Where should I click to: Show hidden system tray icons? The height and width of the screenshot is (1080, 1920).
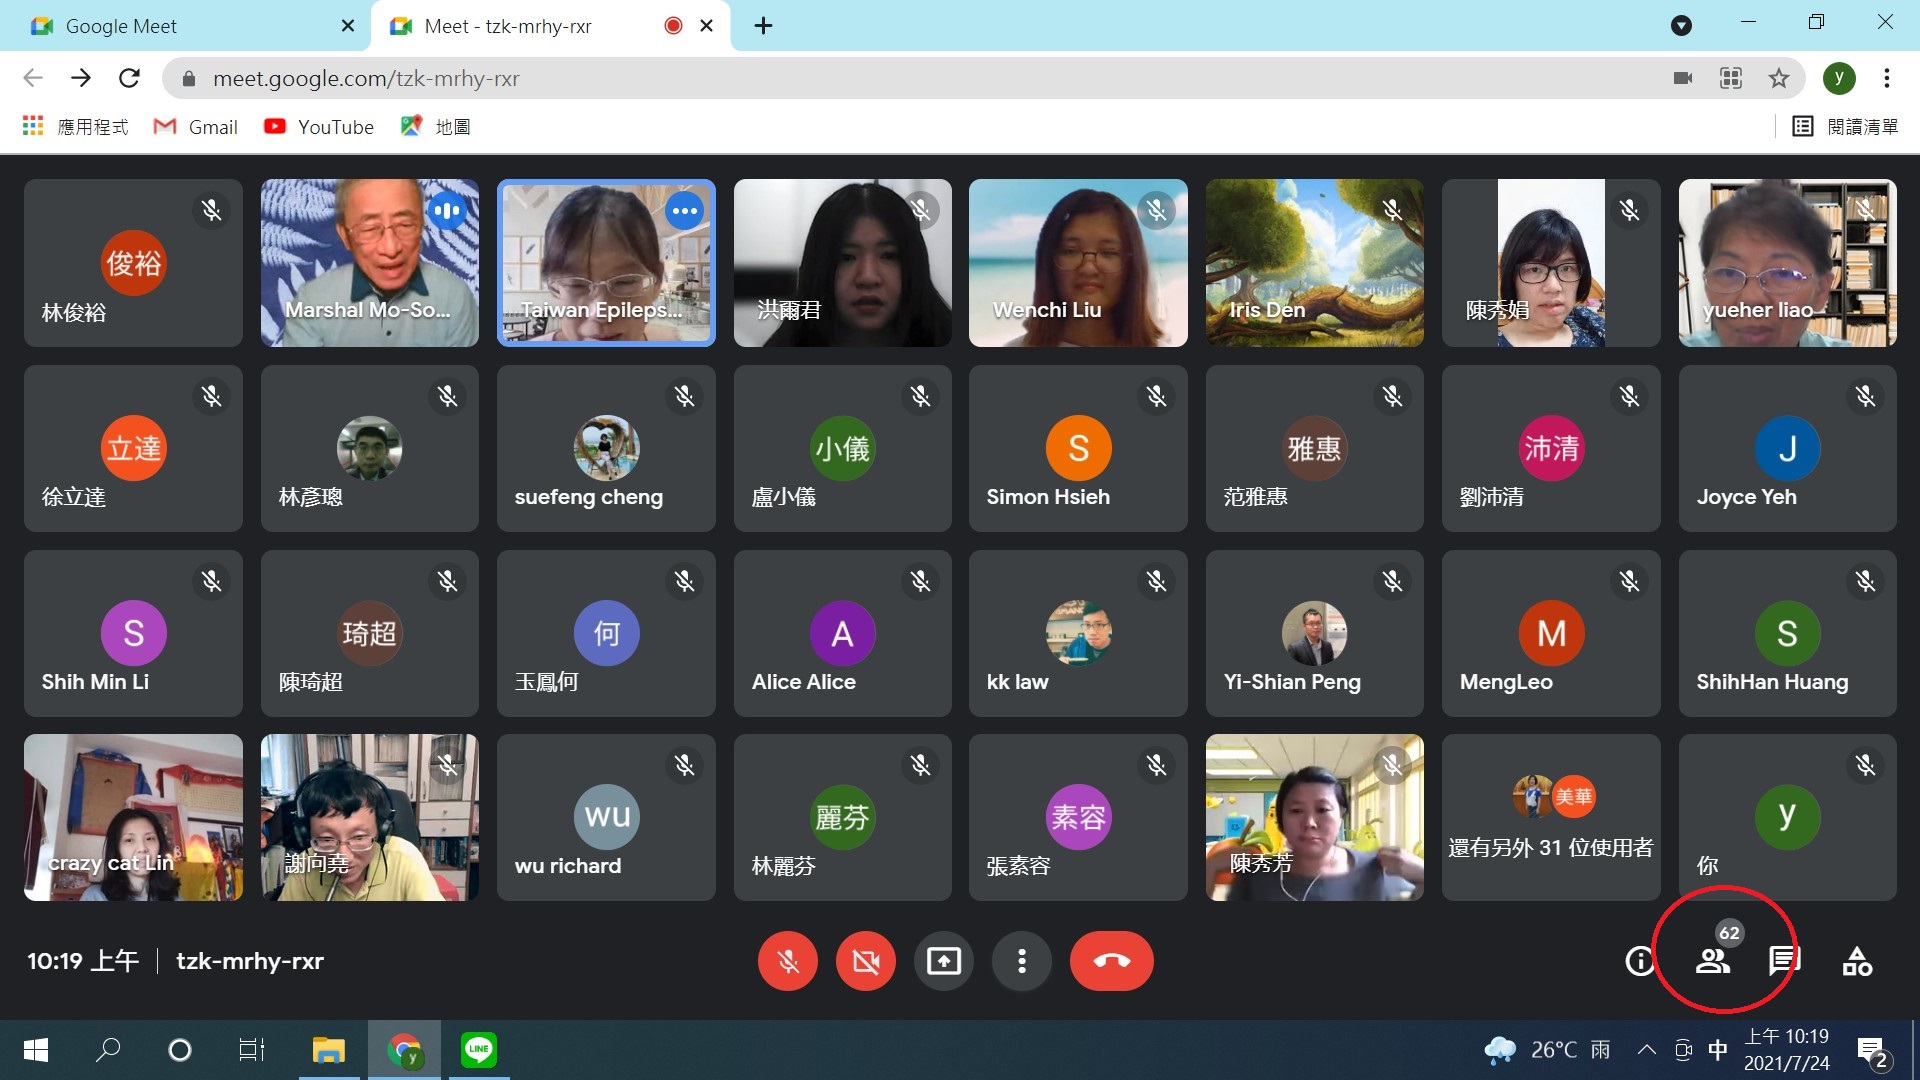click(x=1646, y=1050)
